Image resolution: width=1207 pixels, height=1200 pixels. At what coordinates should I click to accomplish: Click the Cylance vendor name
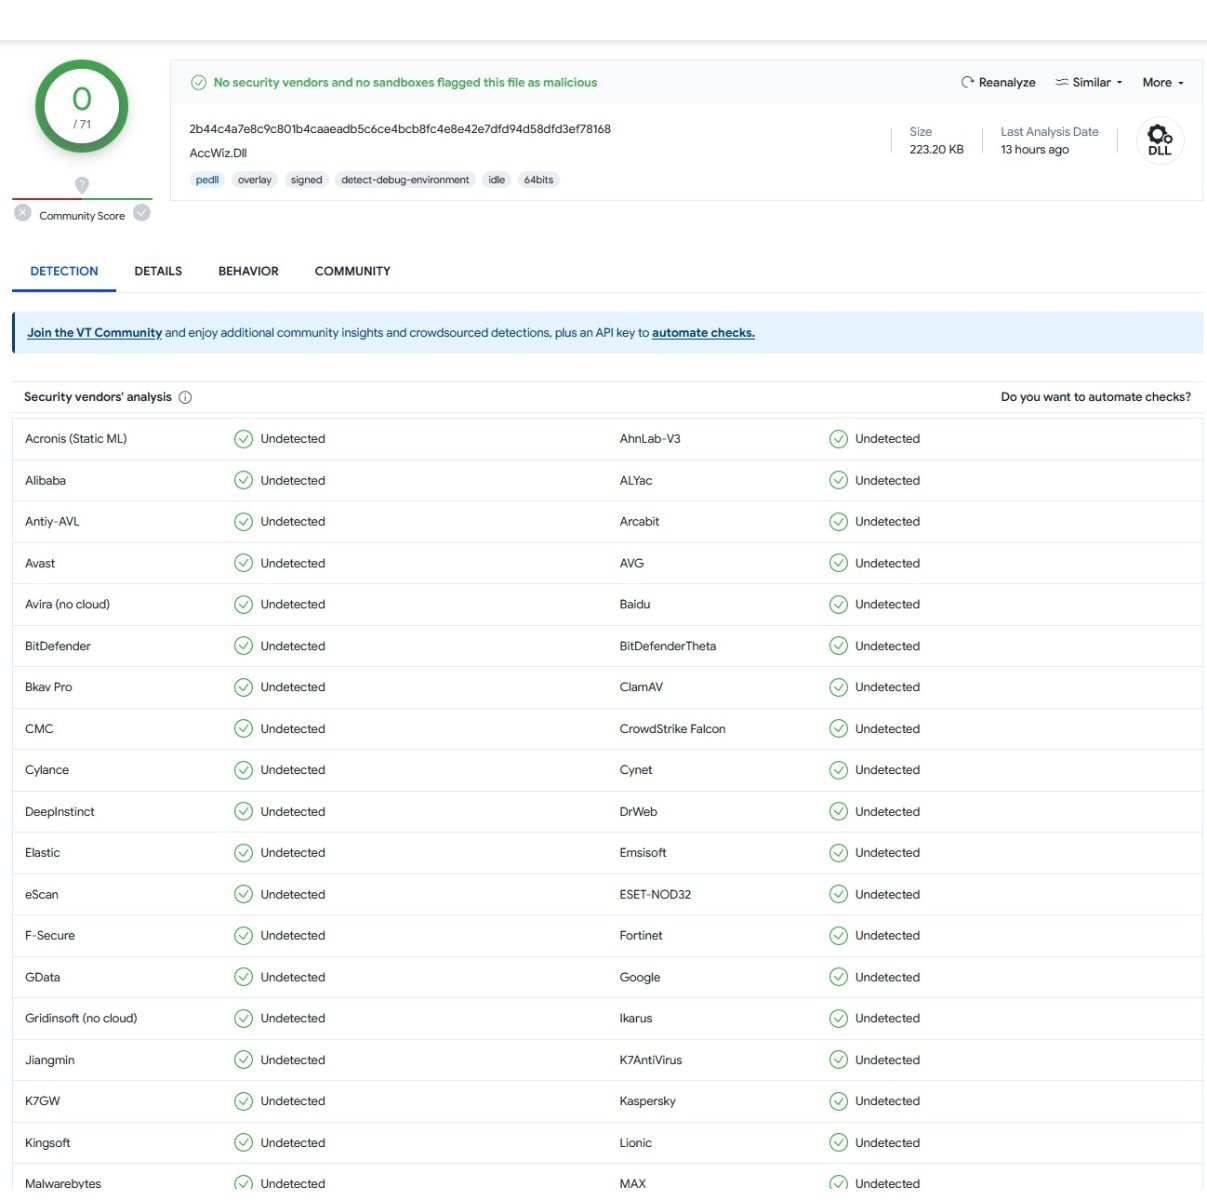47,770
